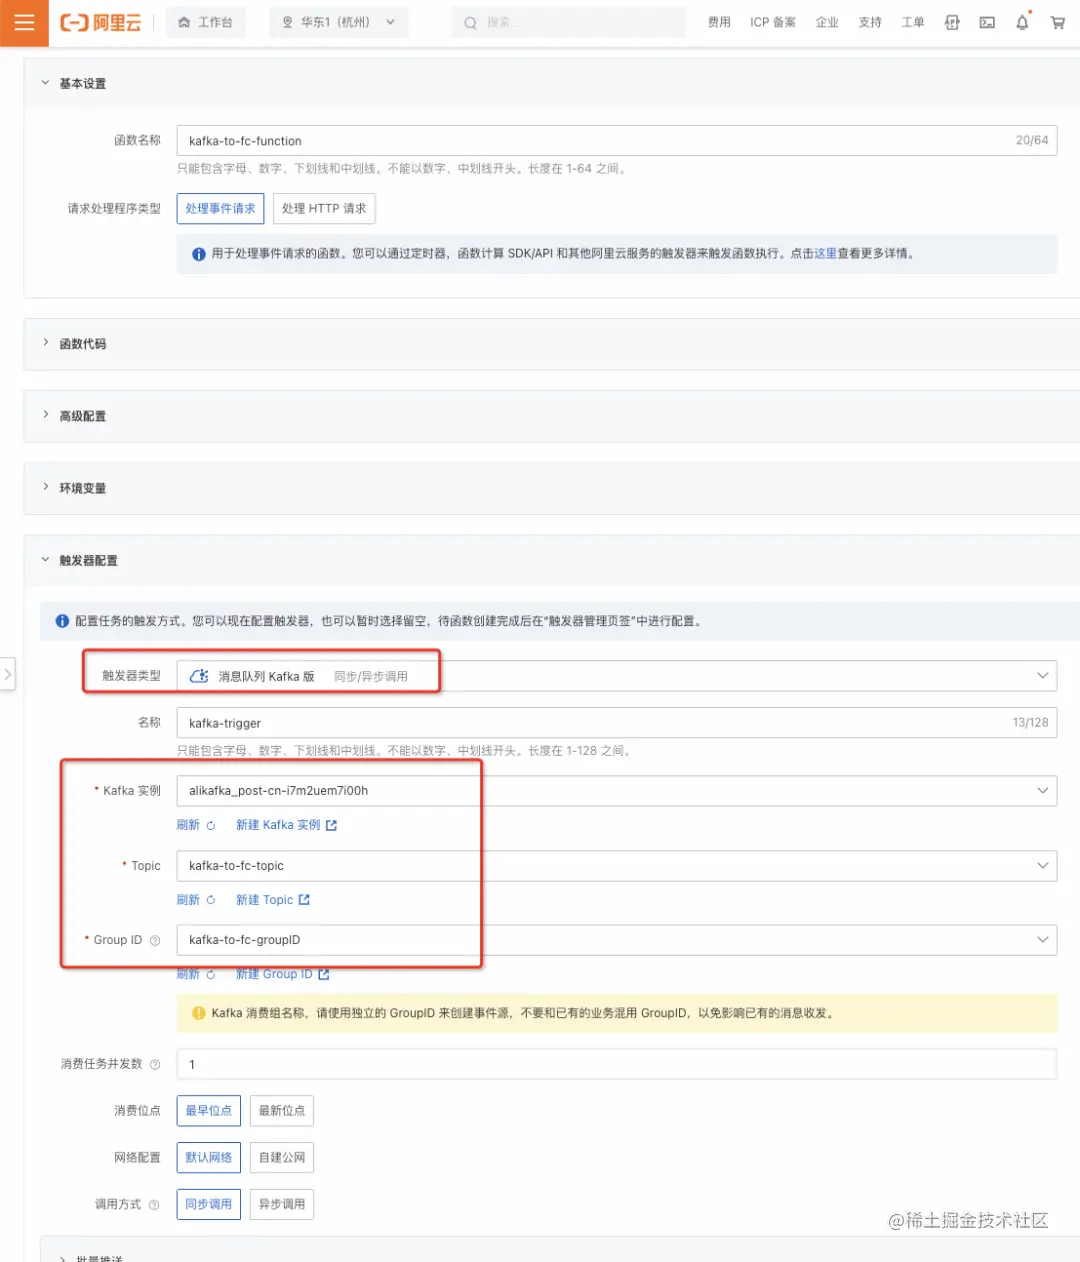Expand the 环境变量 section
Image resolution: width=1080 pixels, height=1262 pixels.
click(45, 487)
